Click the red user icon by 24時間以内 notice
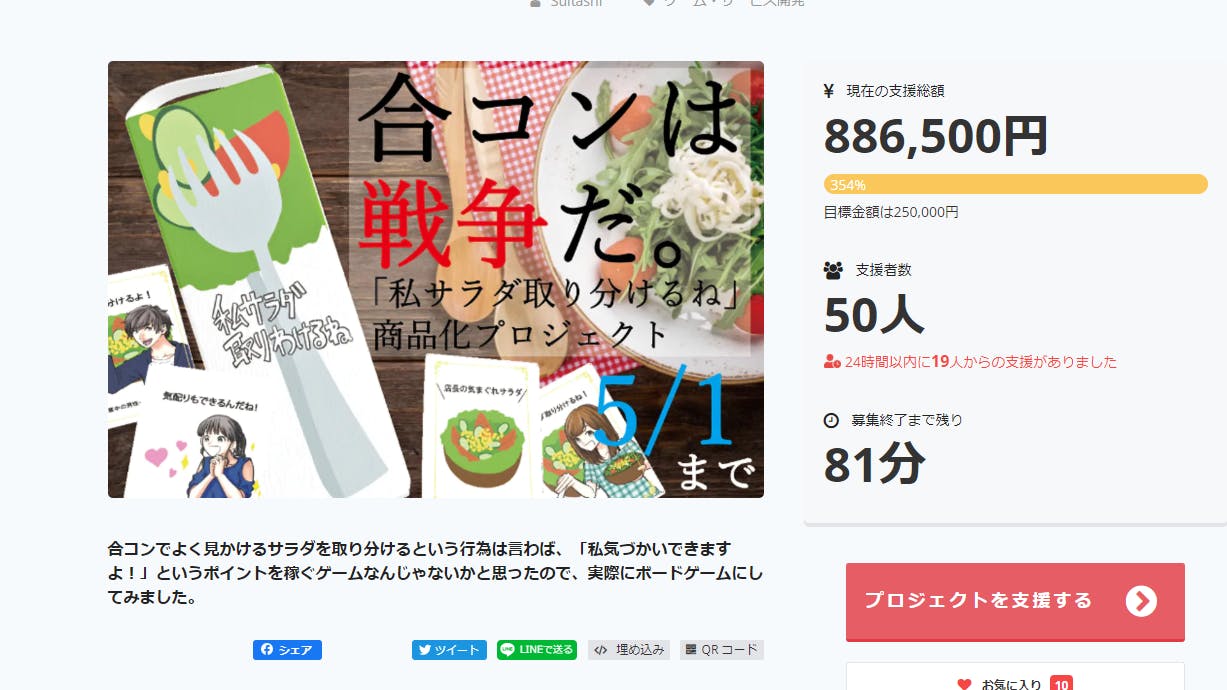The width and height of the screenshot is (1227, 690). (832, 362)
